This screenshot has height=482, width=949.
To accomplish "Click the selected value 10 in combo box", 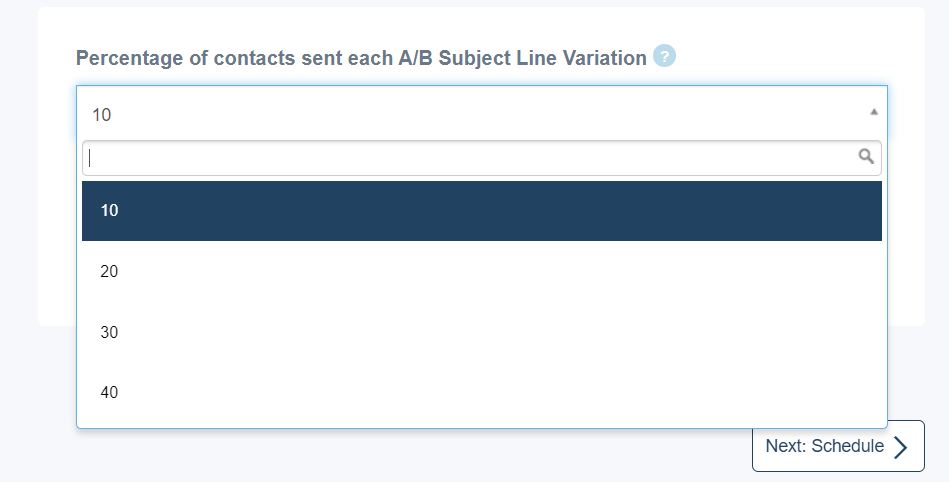I will click(102, 115).
